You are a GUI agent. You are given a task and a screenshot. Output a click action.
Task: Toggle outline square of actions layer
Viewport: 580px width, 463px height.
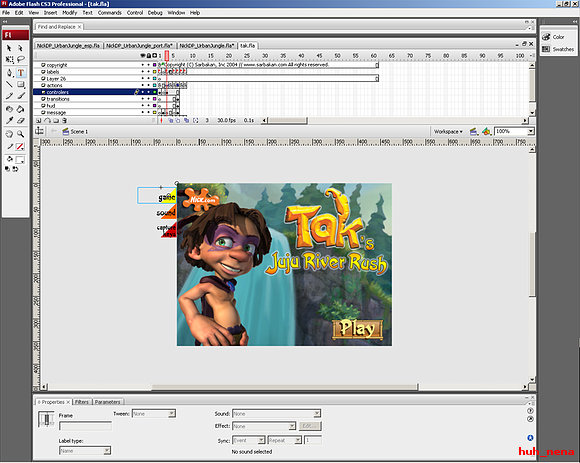[x=155, y=85]
